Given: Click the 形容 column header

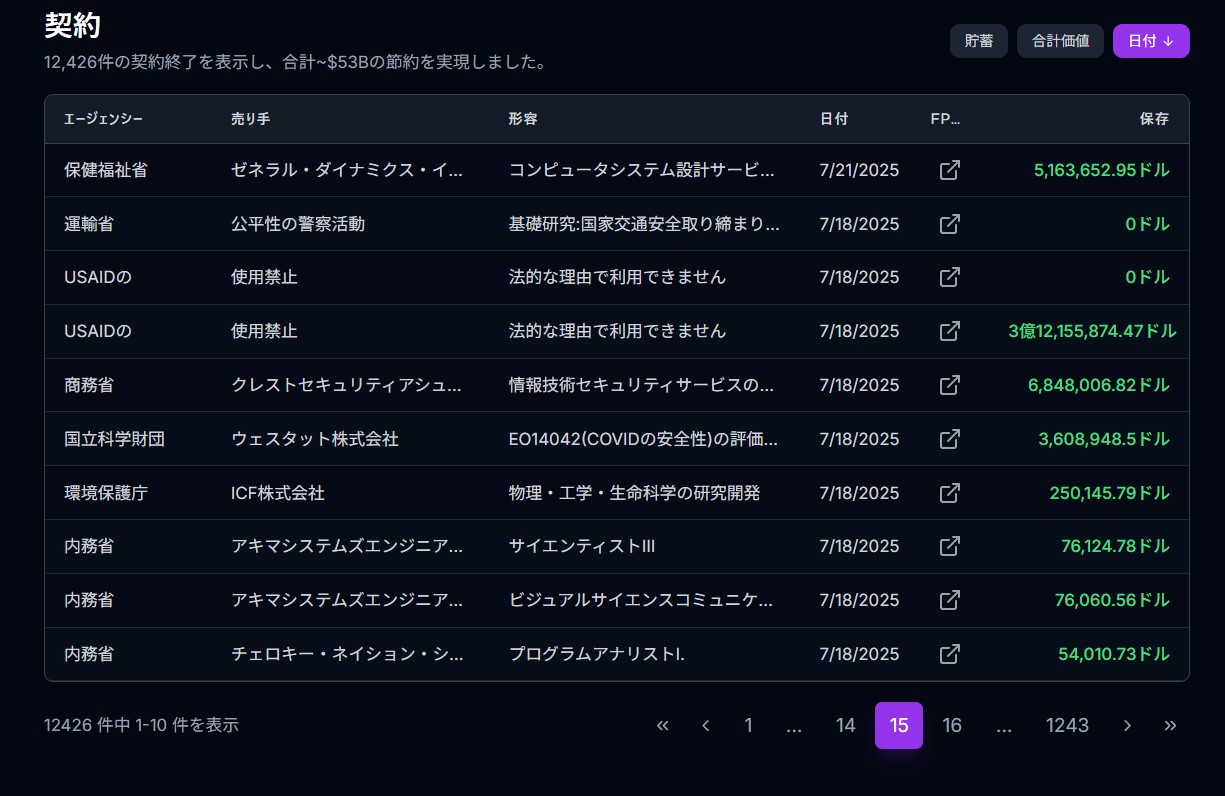Looking at the screenshot, I should pyautogui.click(x=523, y=119).
